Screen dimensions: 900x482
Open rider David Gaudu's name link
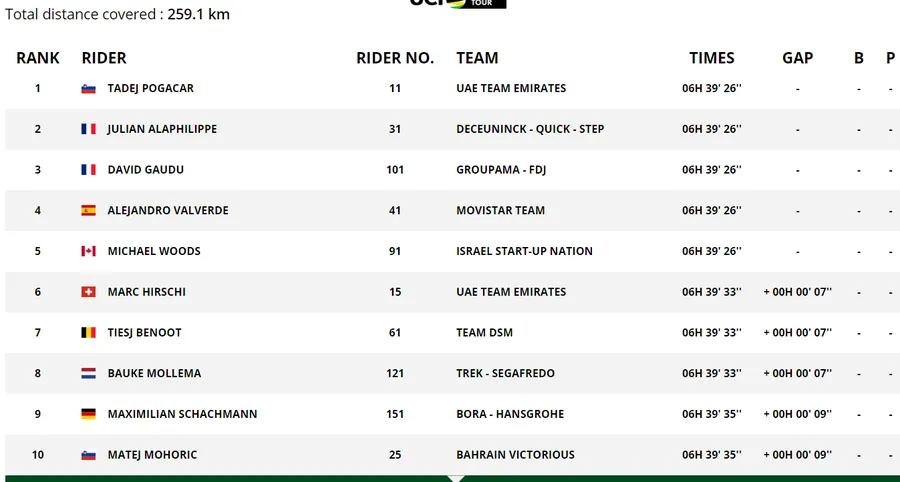click(x=145, y=170)
